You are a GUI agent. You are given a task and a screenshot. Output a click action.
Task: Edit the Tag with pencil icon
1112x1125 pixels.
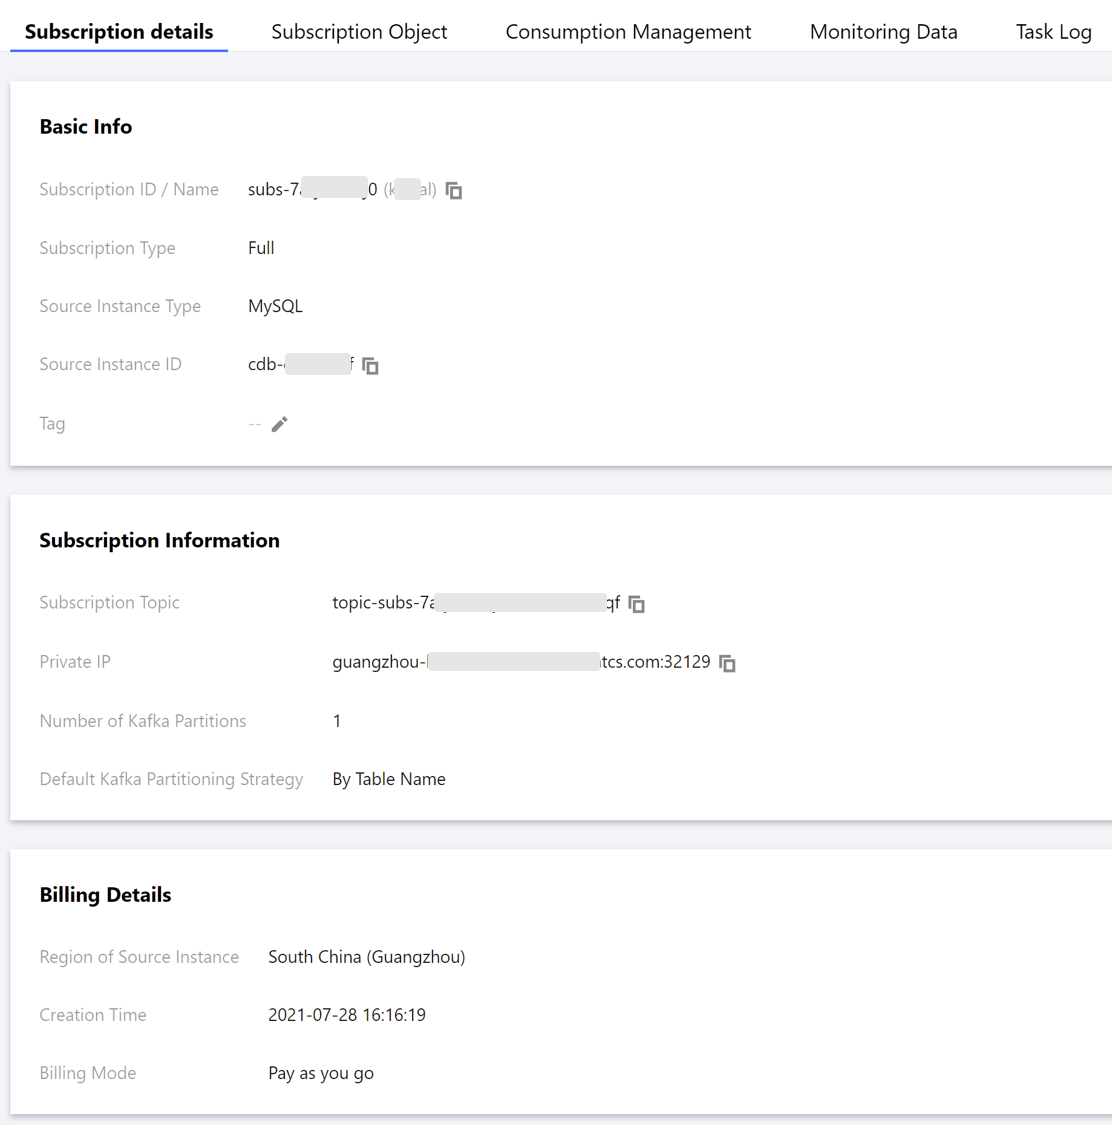pyautogui.click(x=280, y=424)
